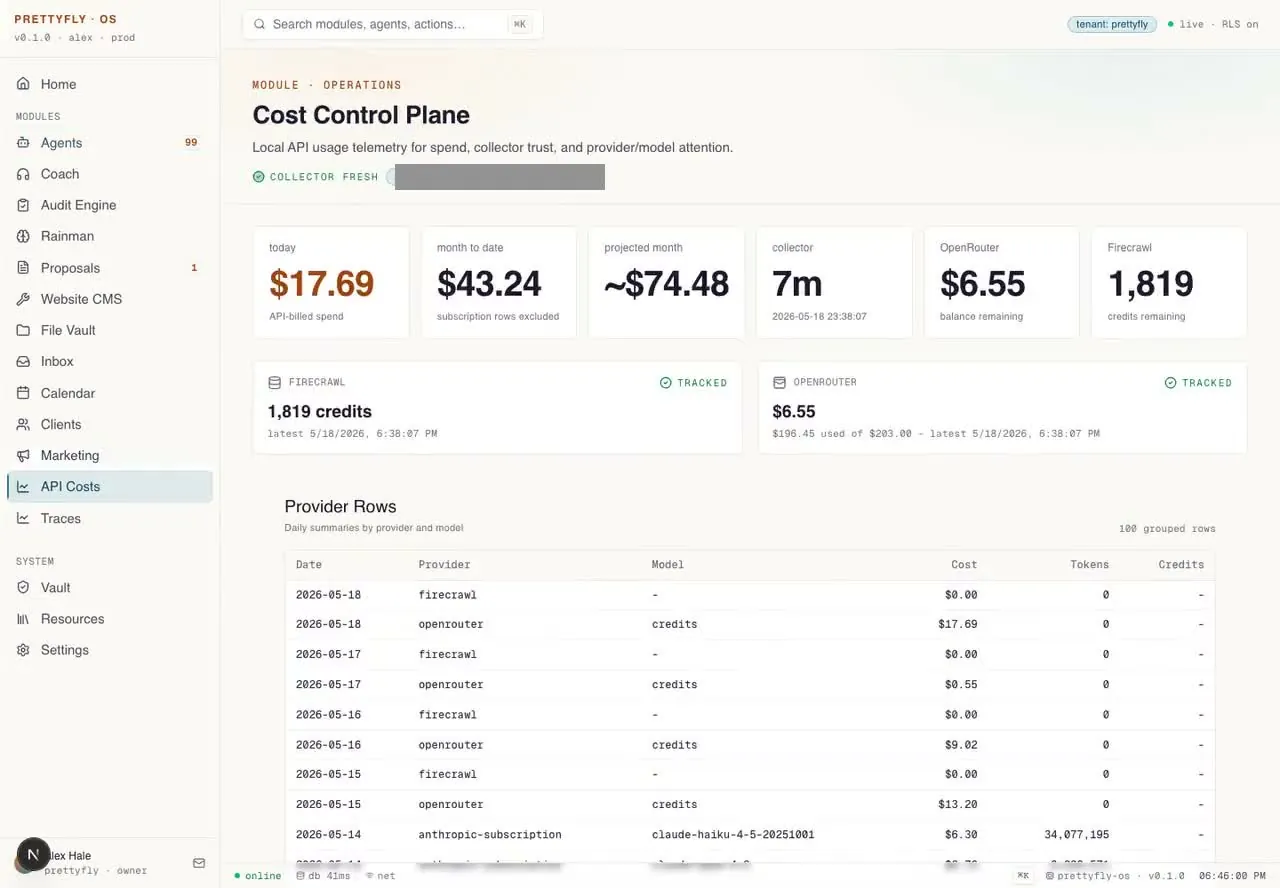Click the Firecrawl Tracked status card
1280x888 pixels.
tap(498, 408)
